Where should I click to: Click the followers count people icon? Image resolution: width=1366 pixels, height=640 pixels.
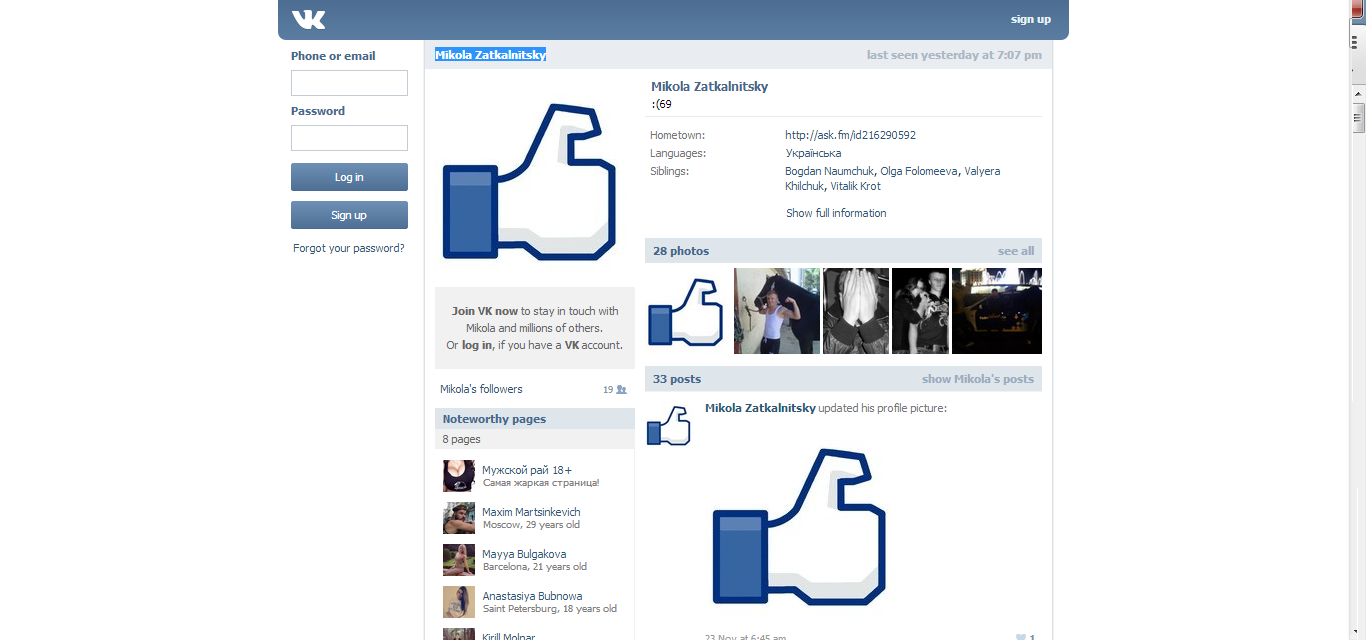[x=622, y=390]
